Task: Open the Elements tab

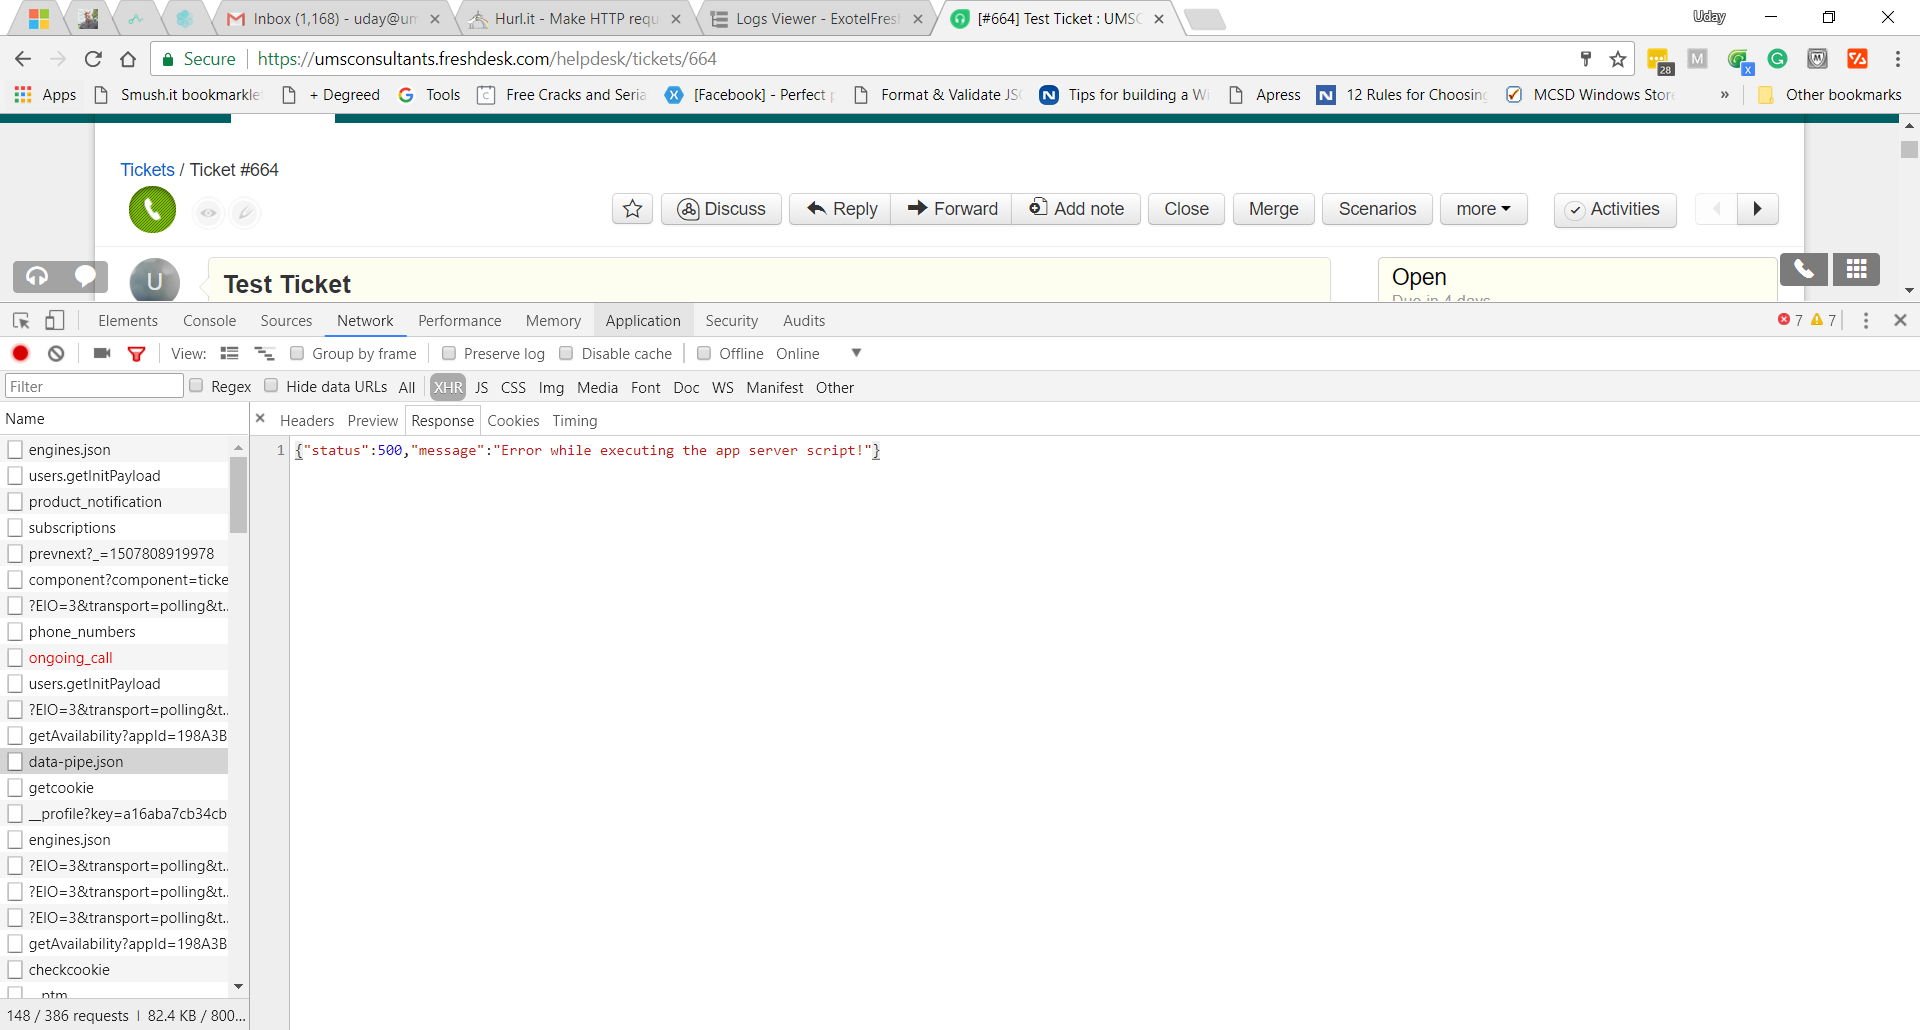Action: point(128,320)
